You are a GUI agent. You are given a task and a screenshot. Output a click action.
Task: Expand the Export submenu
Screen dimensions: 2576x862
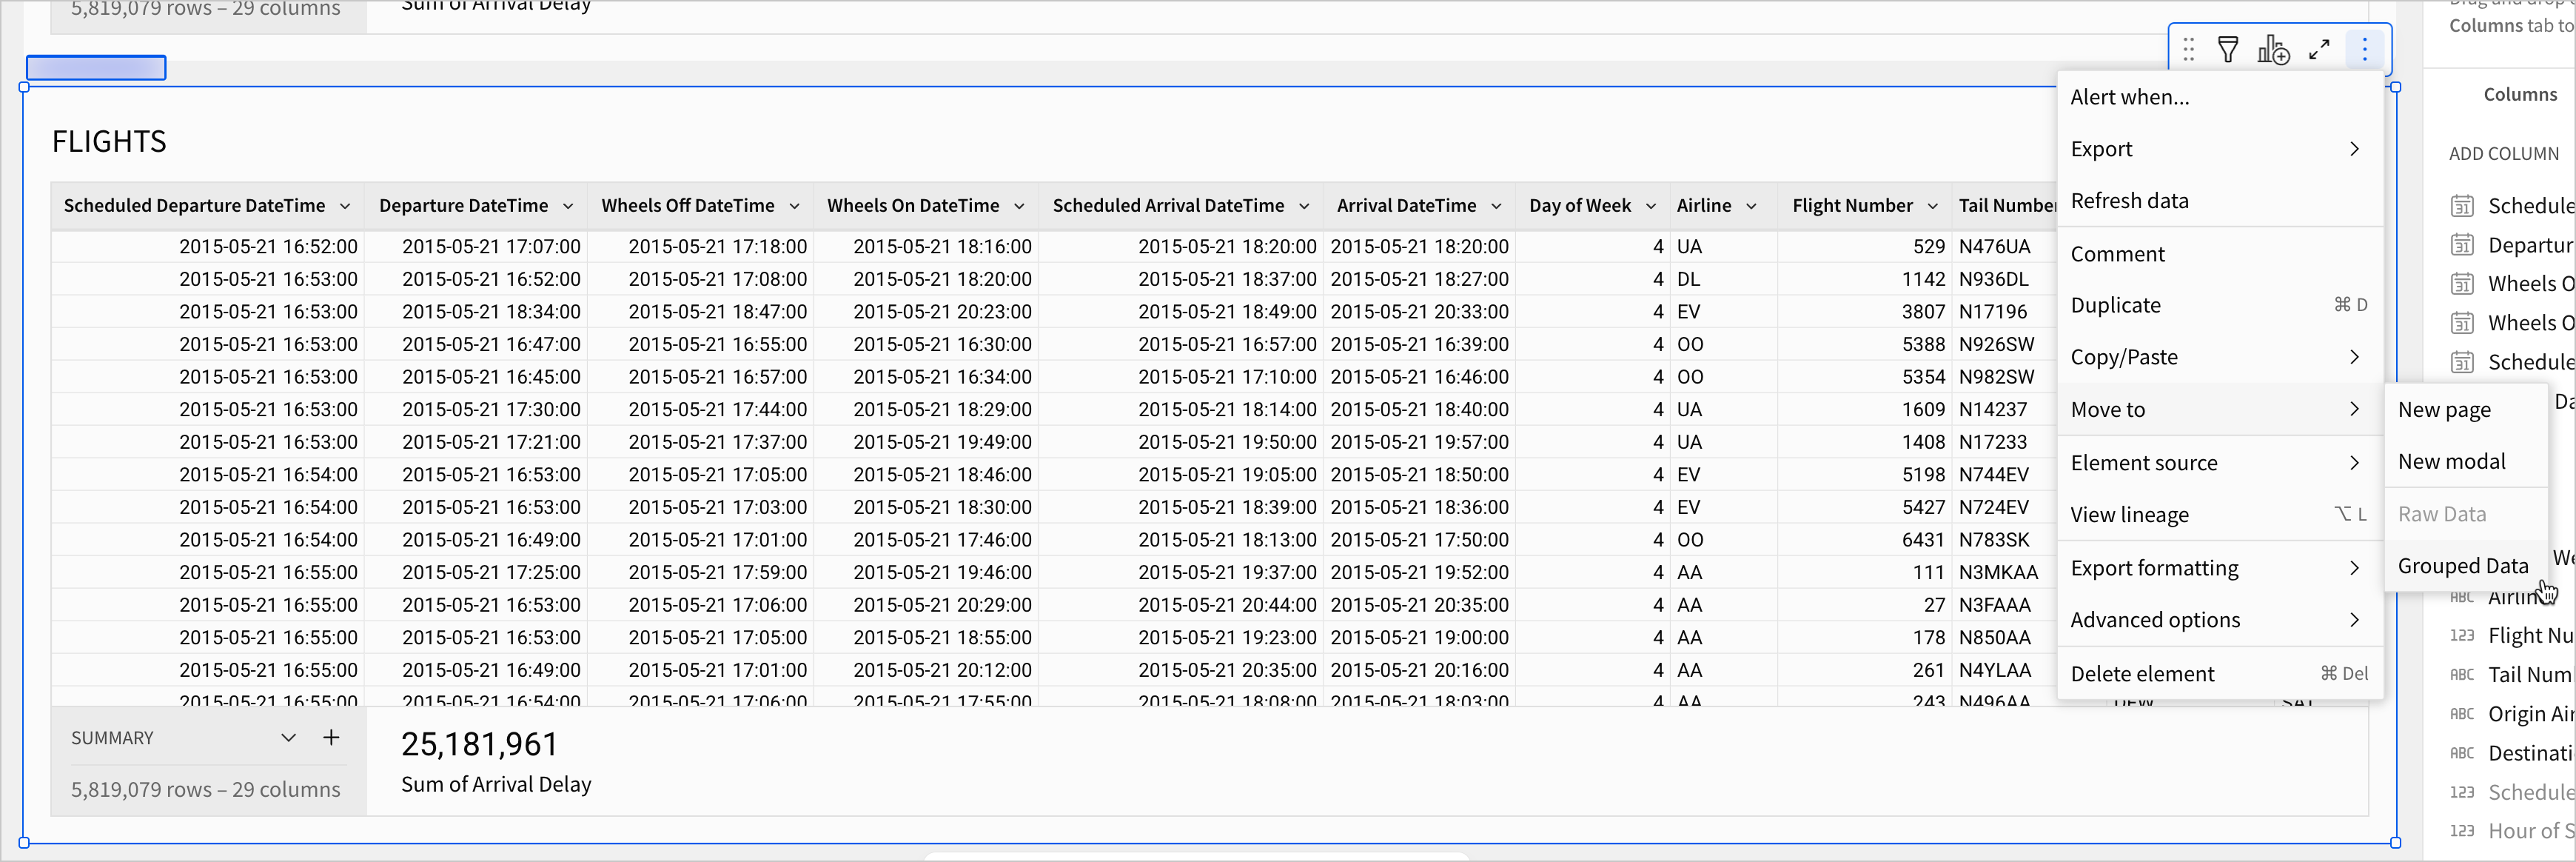click(x=2215, y=149)
